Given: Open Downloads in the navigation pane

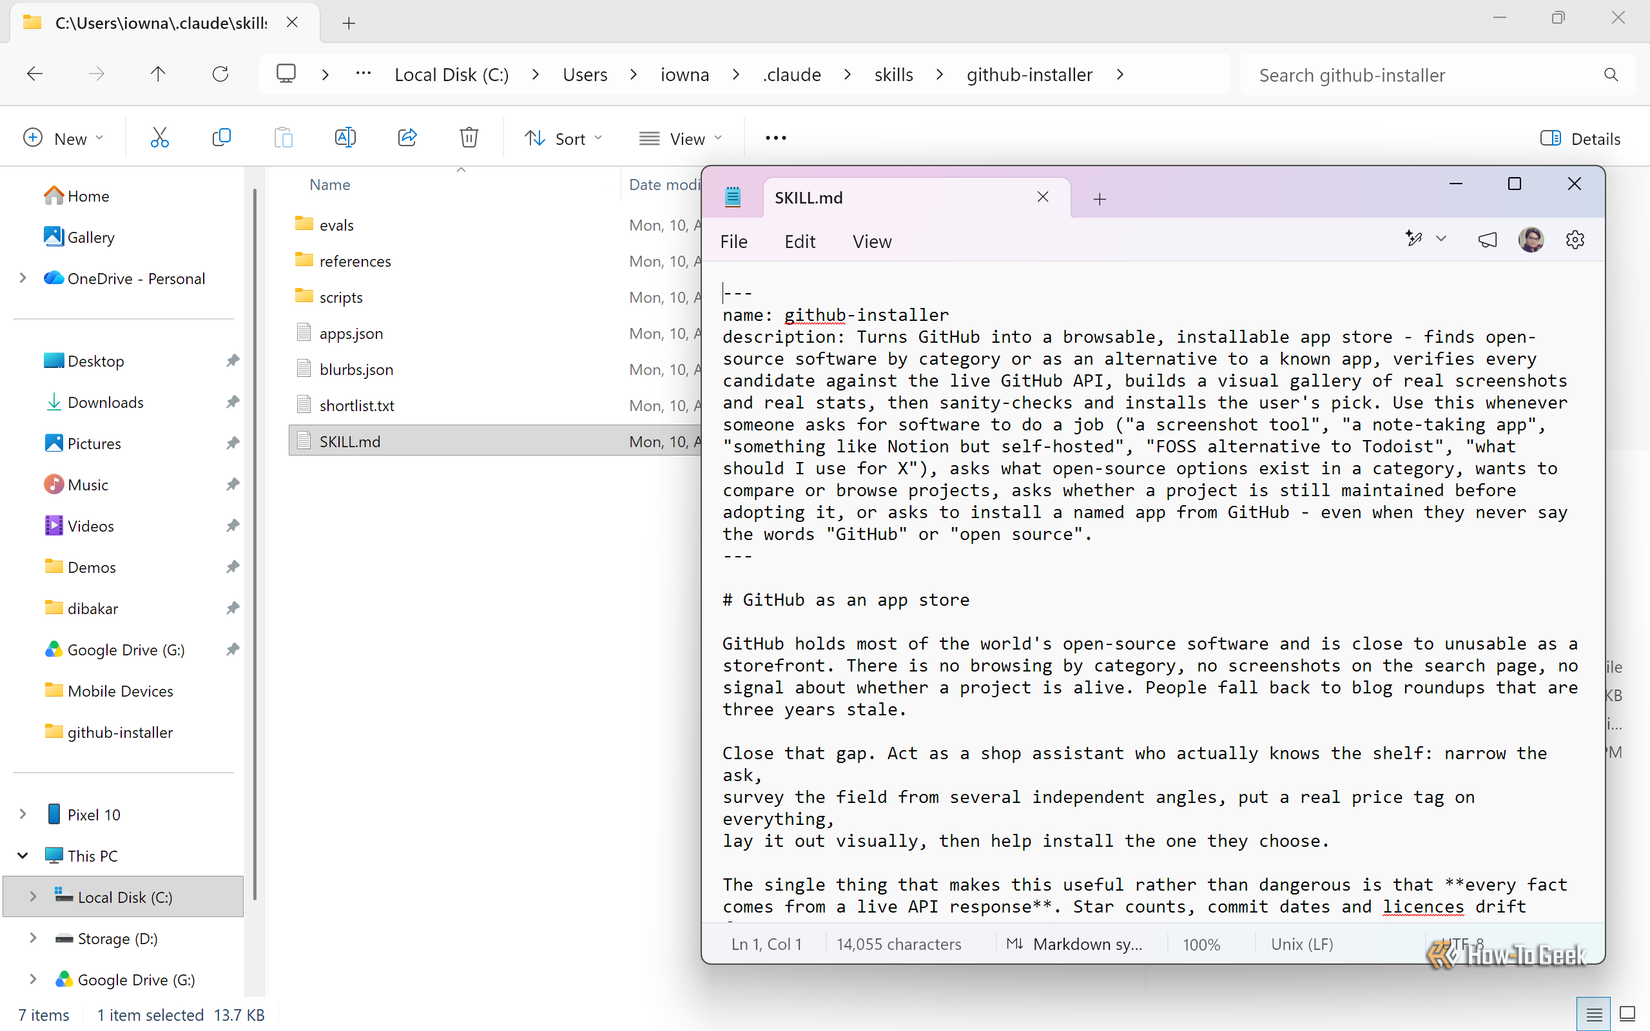Looking at the screenshot, I should (105, 402).
